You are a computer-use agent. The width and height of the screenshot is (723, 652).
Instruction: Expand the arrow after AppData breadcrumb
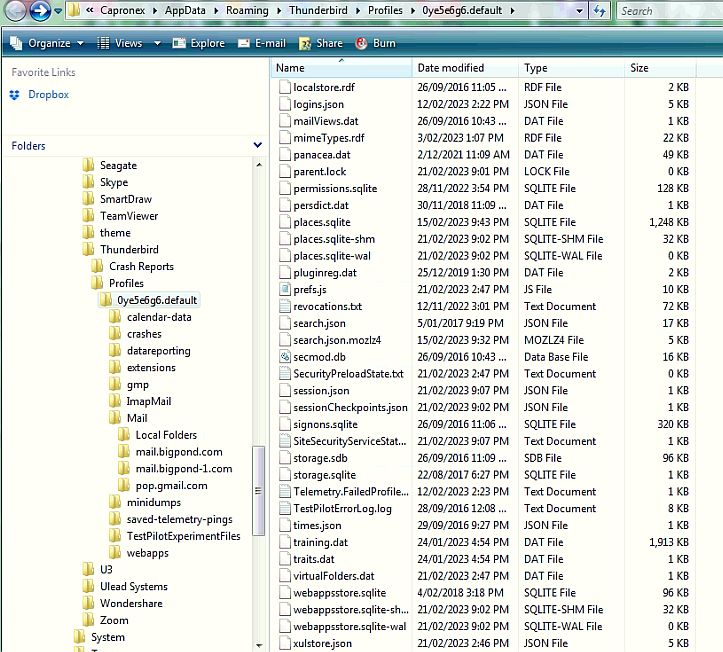pyautogui.click(x=215, y=11)
